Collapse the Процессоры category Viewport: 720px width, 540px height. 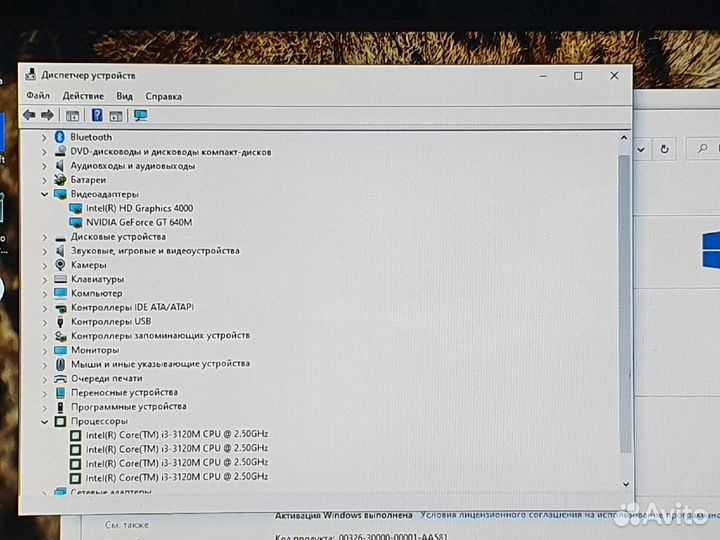[x=44, y=421]
